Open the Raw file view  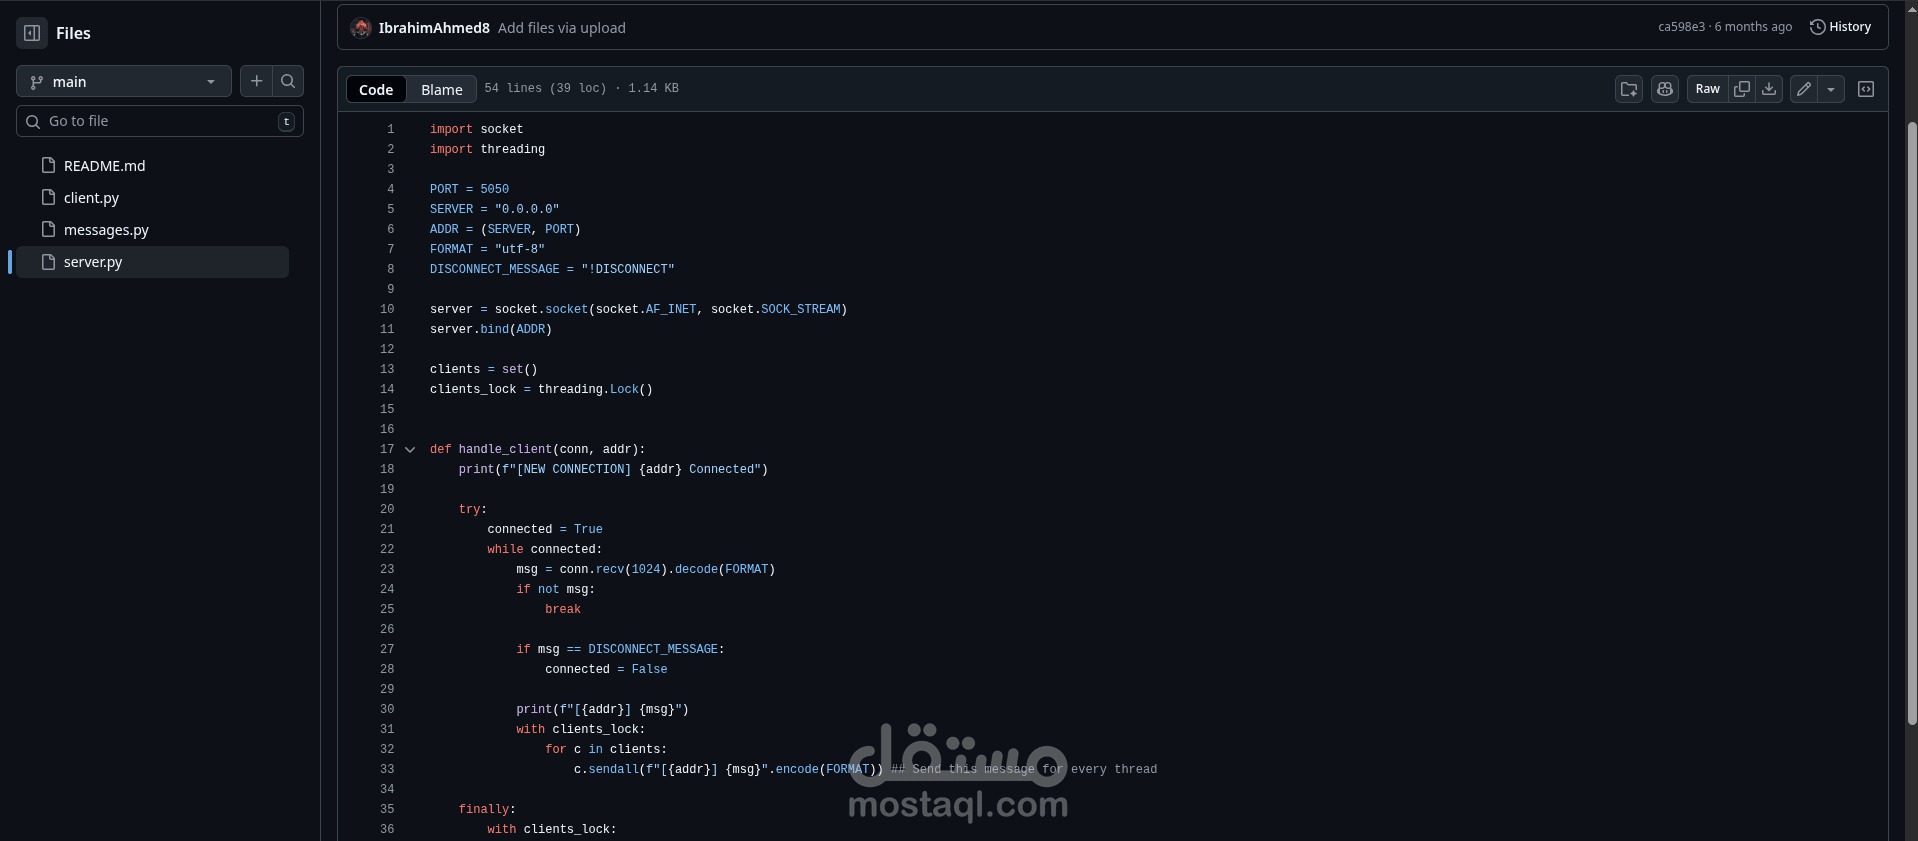click(x=1707, y=89)
